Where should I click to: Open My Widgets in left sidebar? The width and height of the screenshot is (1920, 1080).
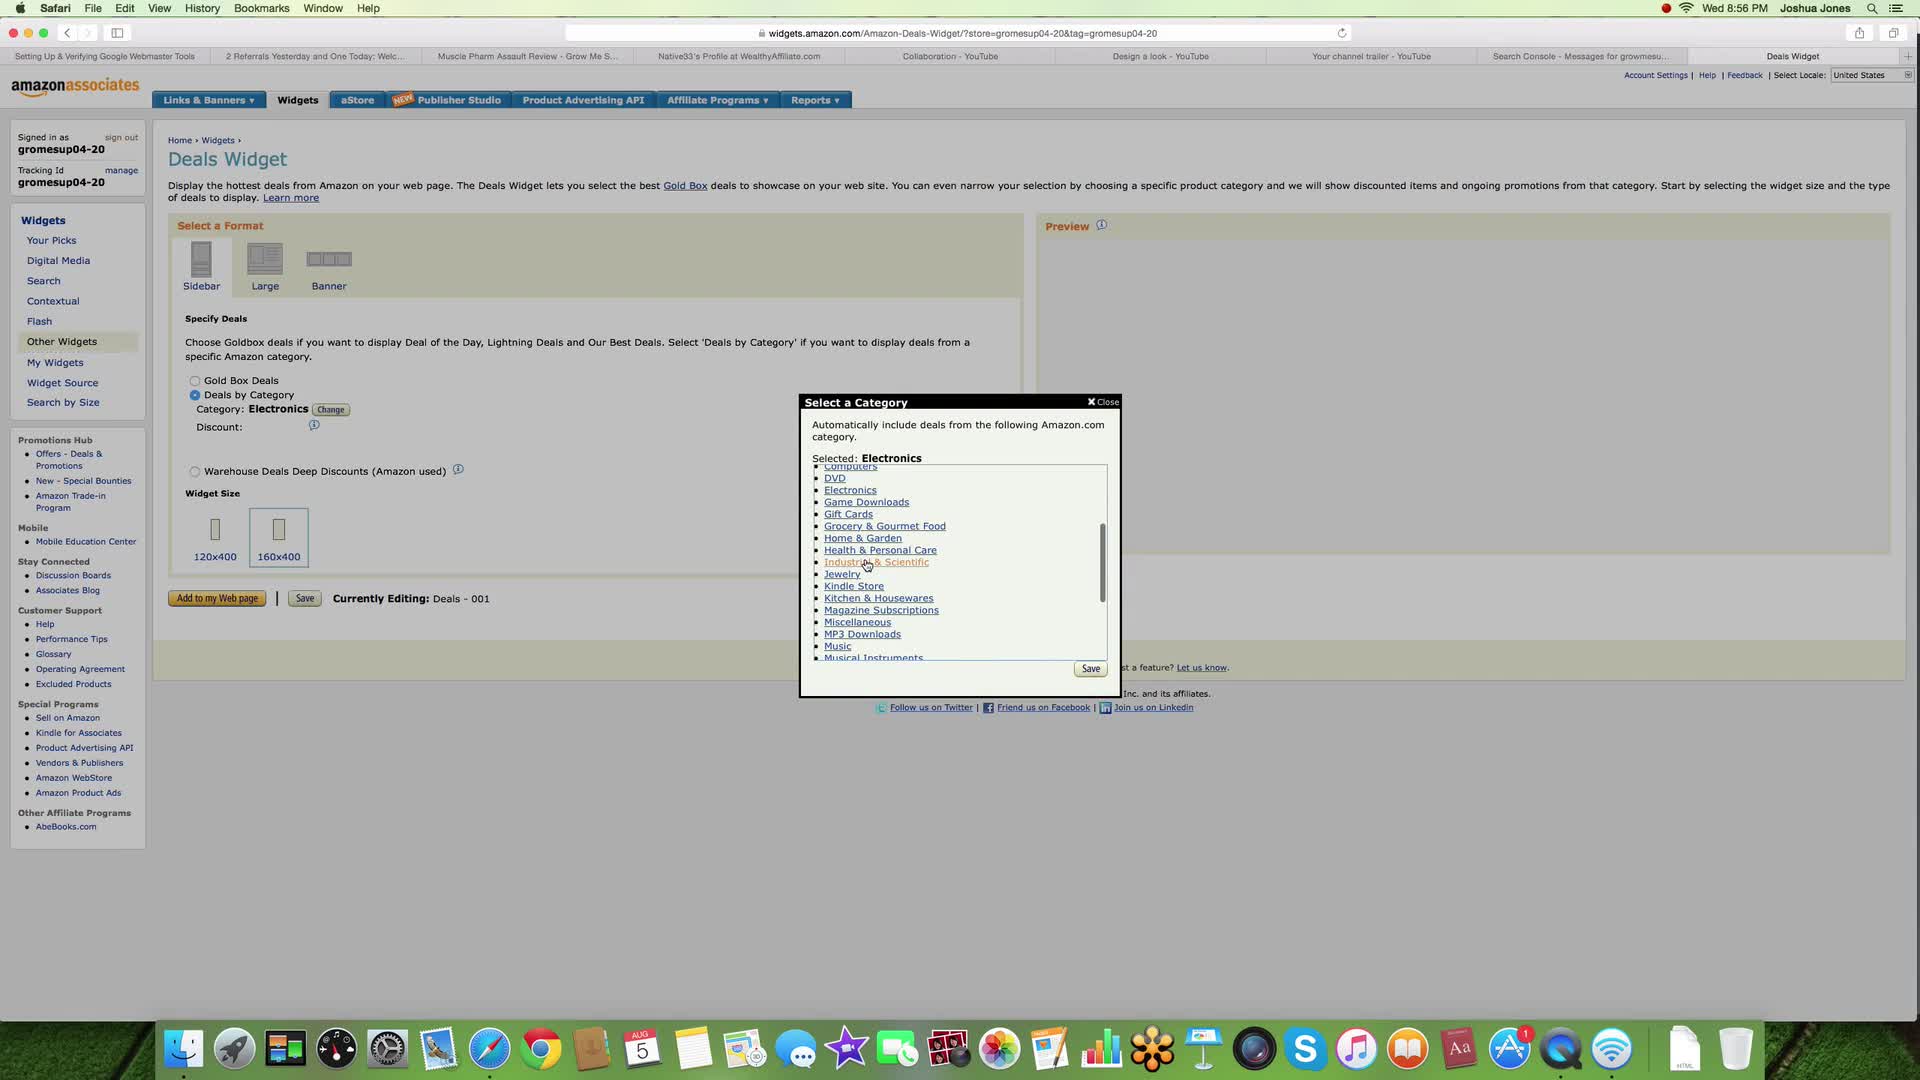55,363
